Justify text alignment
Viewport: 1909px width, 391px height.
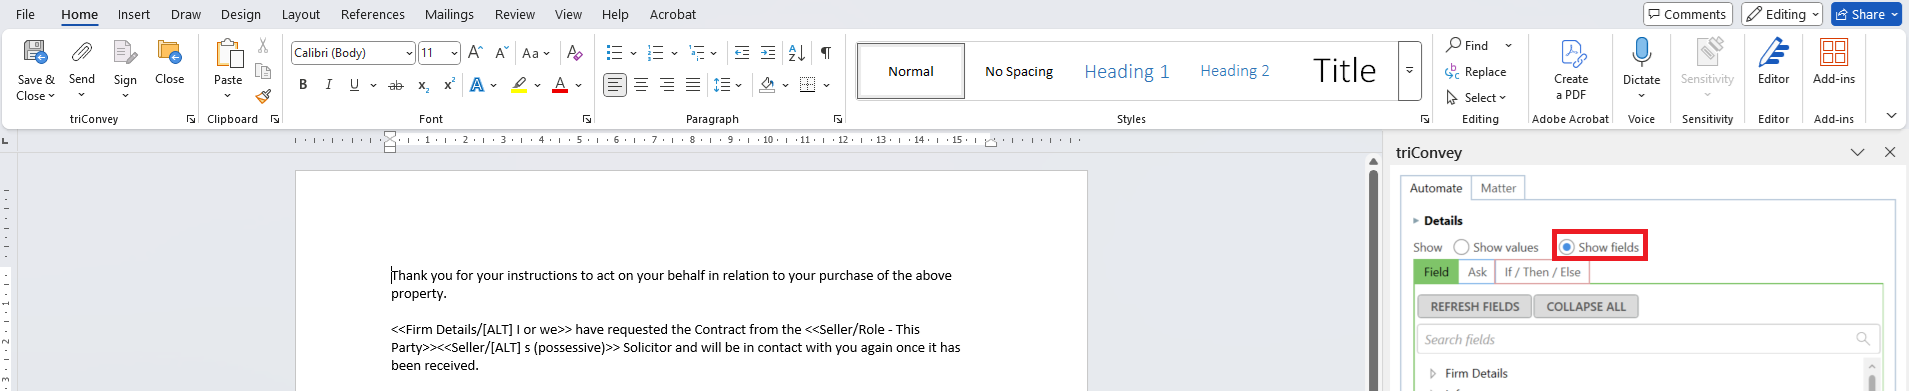[x=693, y=85]
